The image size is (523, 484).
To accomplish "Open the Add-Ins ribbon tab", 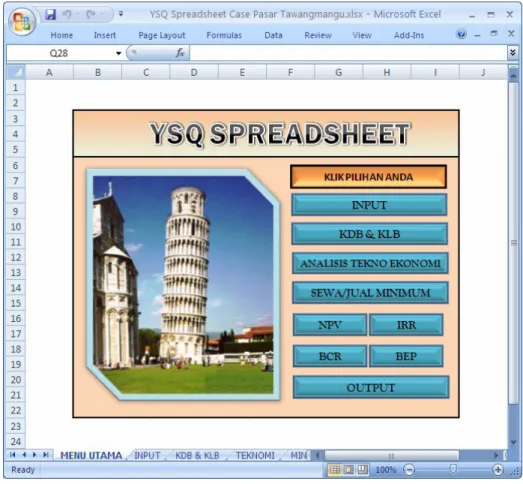I will click(x=409, y=35).
